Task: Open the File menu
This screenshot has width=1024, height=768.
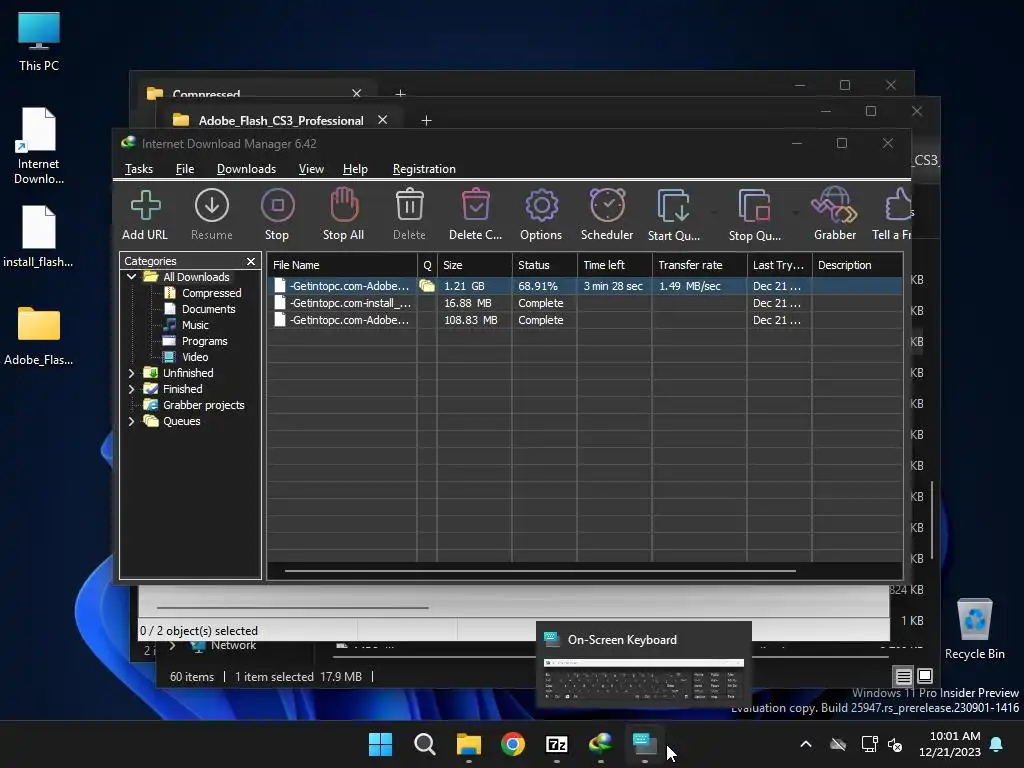Action: [x=185, y=169]
